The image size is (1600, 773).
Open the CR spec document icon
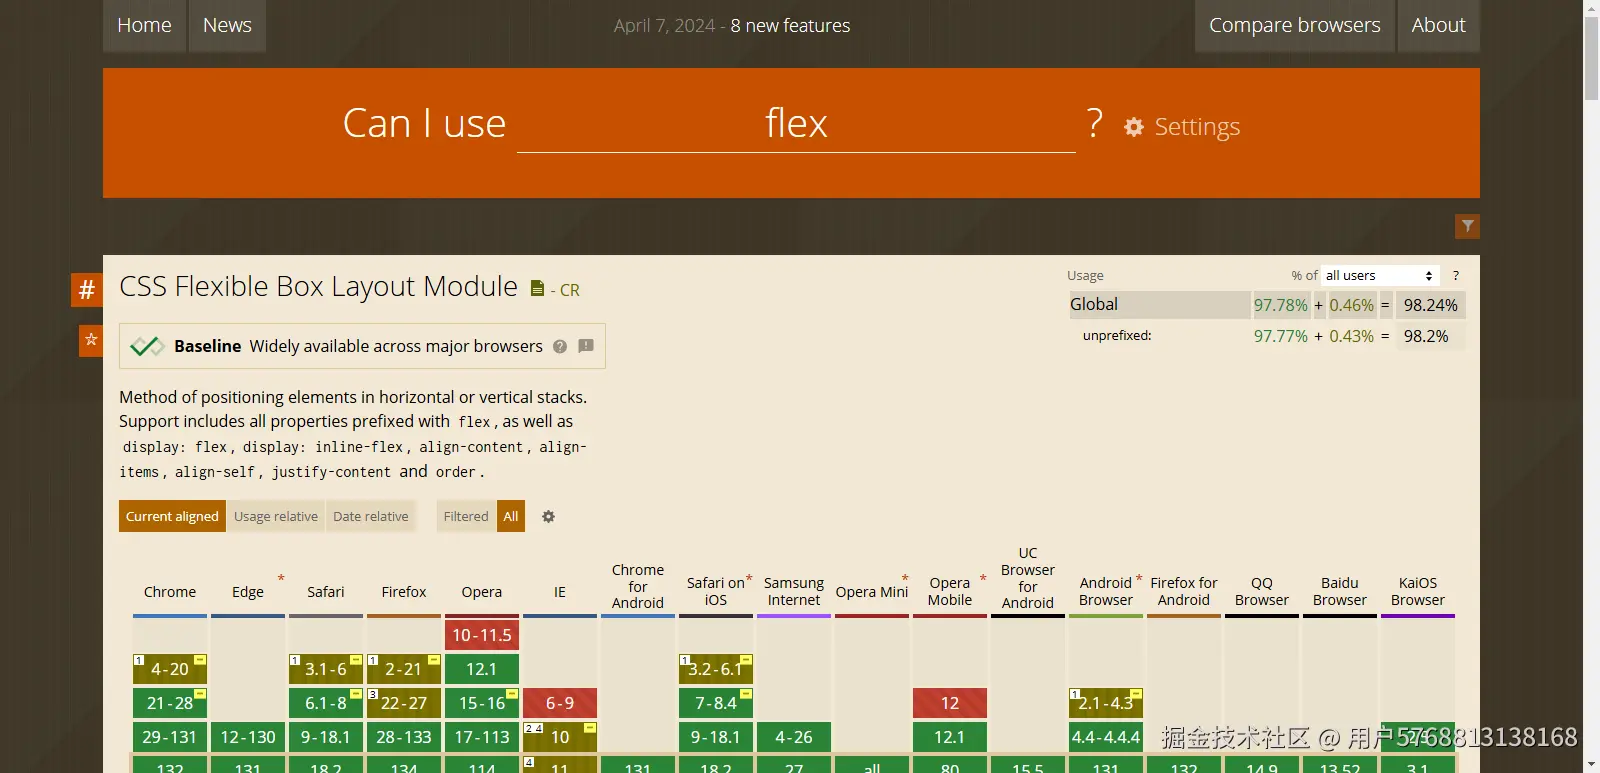click(x=537, y=289)
